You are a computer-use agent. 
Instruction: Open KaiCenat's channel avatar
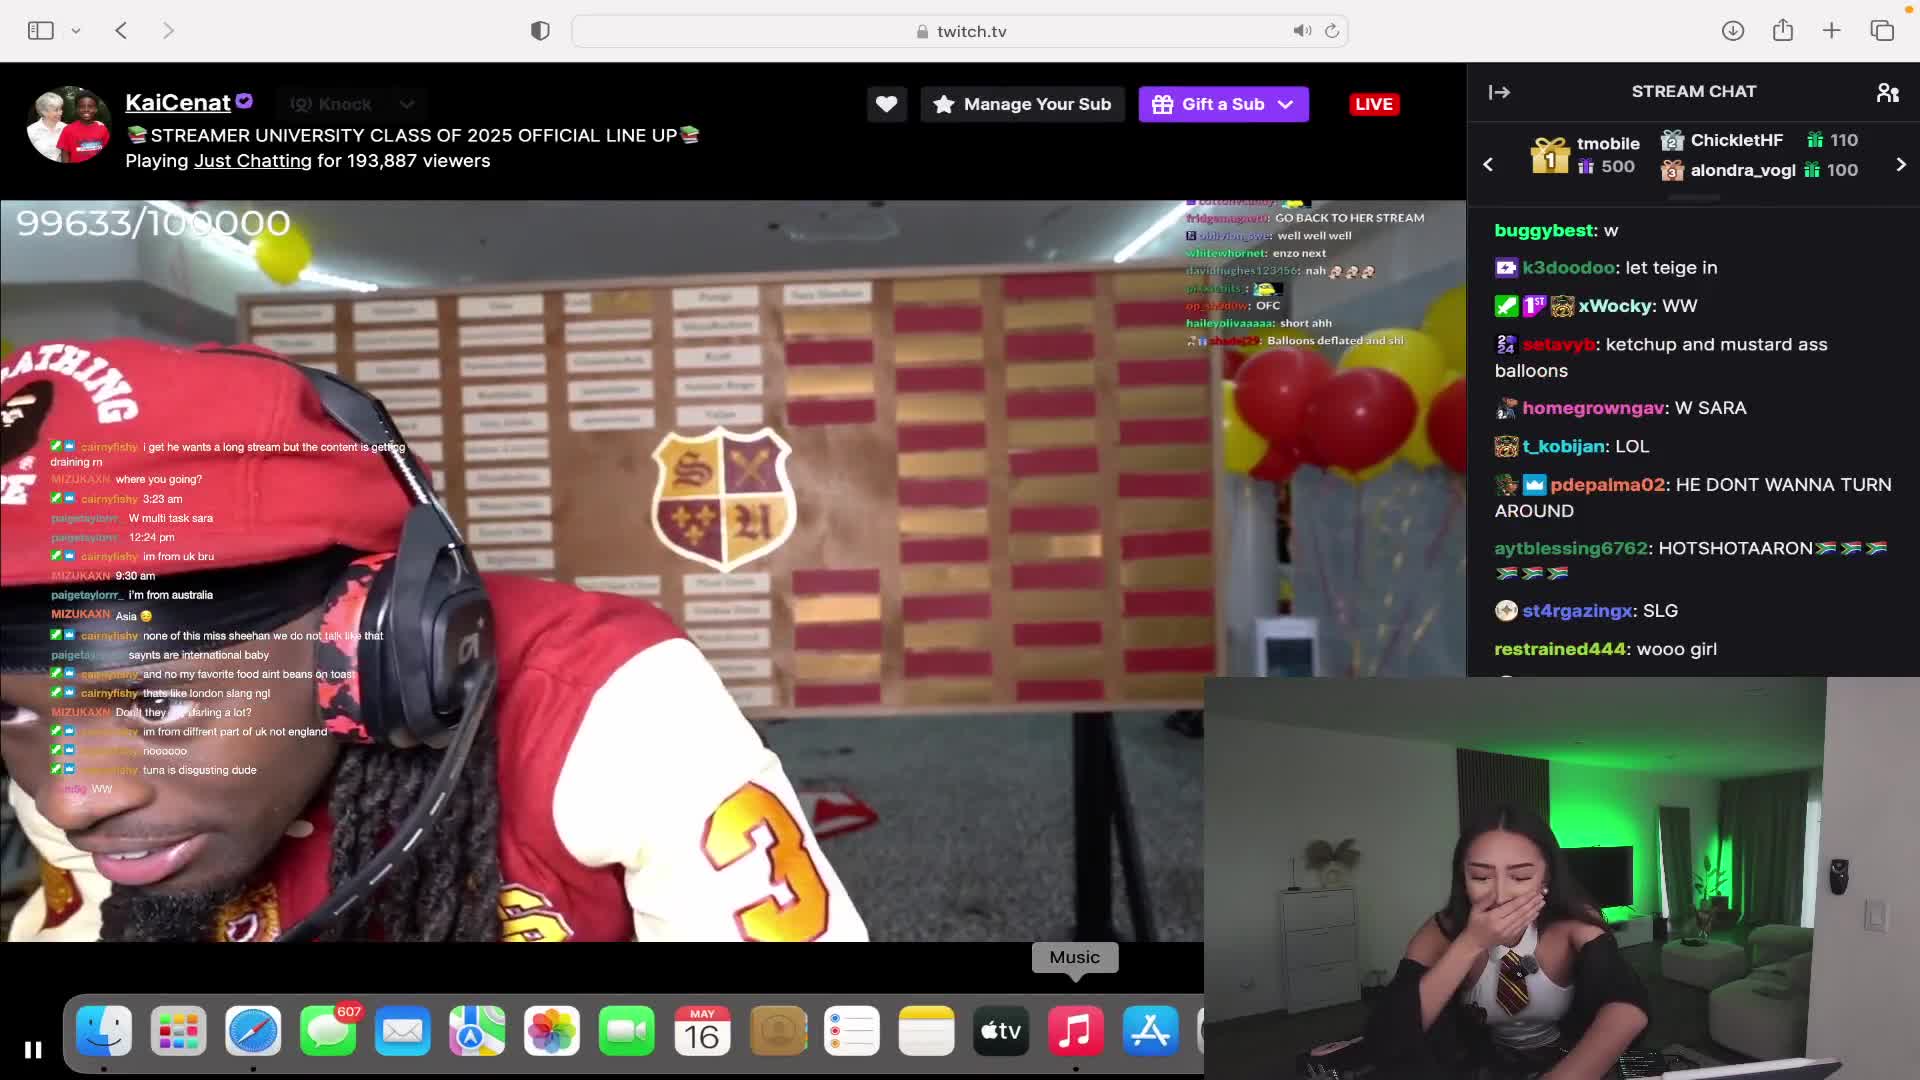69,125
